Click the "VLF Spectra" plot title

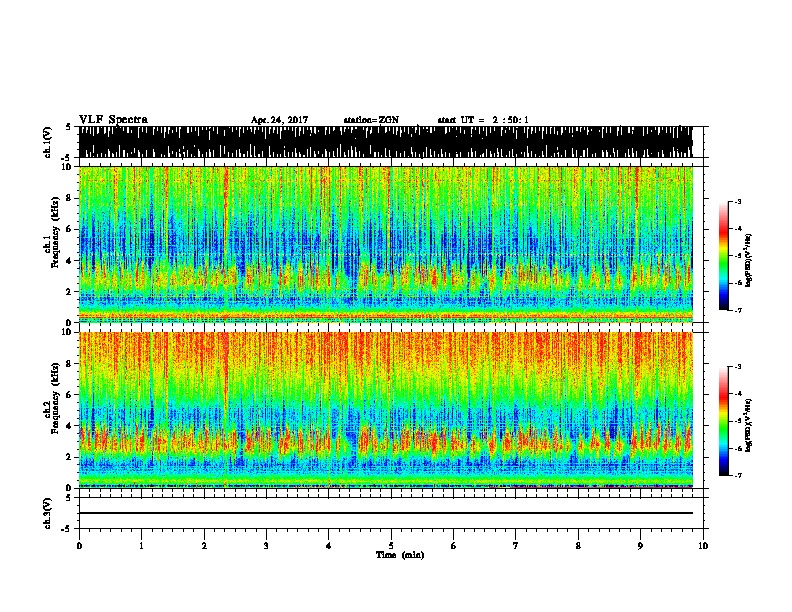click(x=113, y=120)
